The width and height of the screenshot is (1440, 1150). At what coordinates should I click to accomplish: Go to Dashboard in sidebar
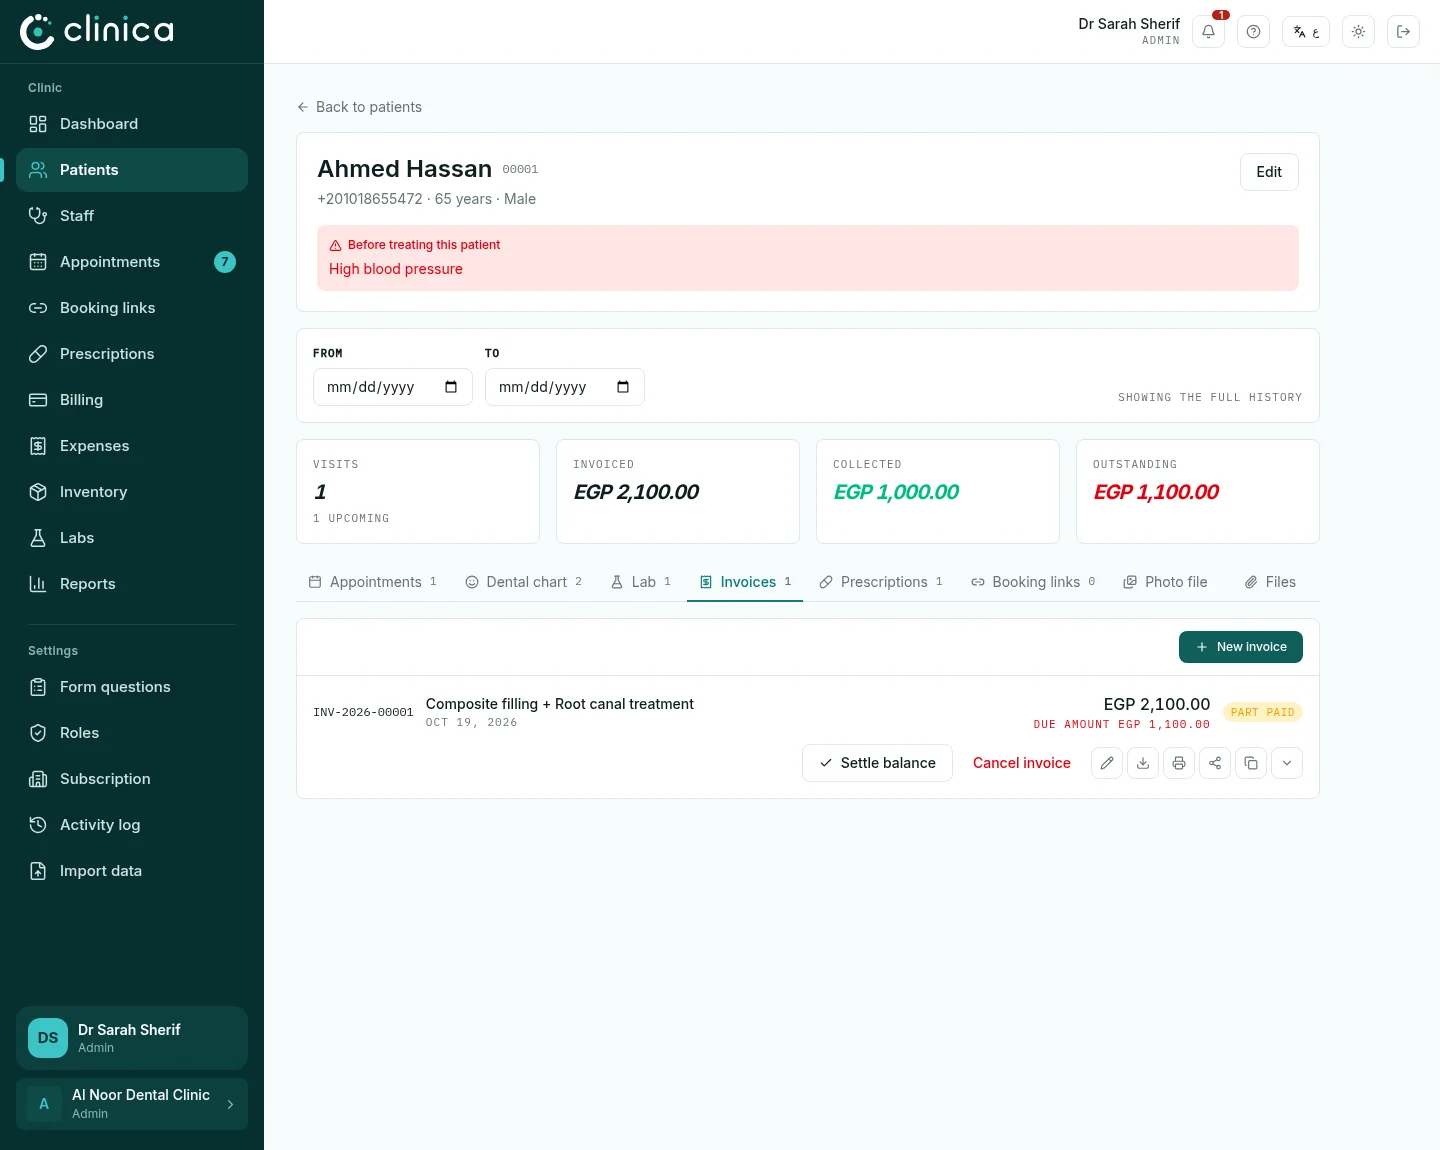pyautogui.click(x=132, y=124)
